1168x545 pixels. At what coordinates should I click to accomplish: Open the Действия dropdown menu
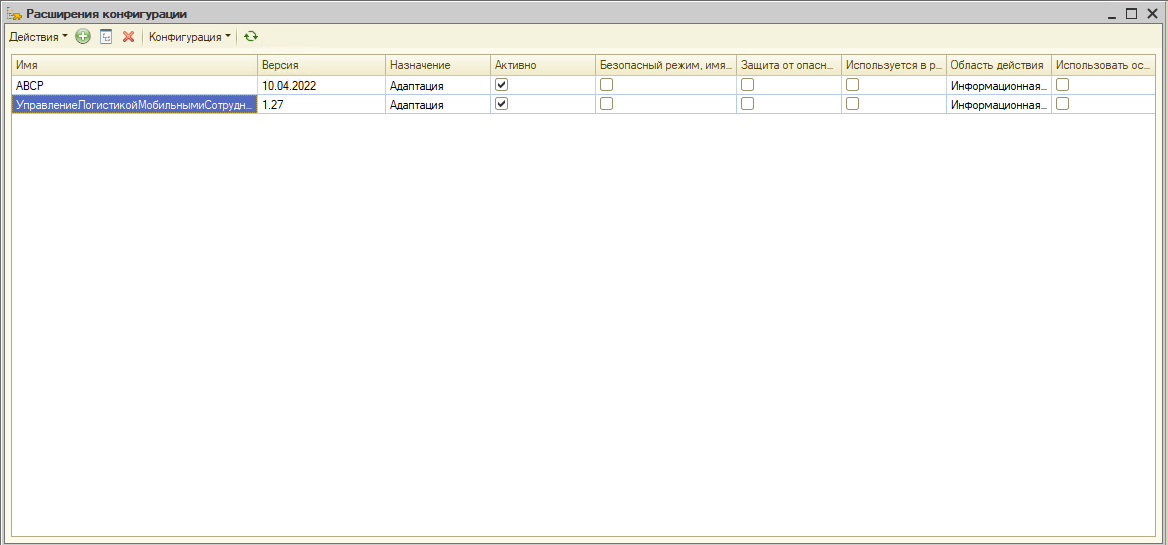tap(38, 36)
